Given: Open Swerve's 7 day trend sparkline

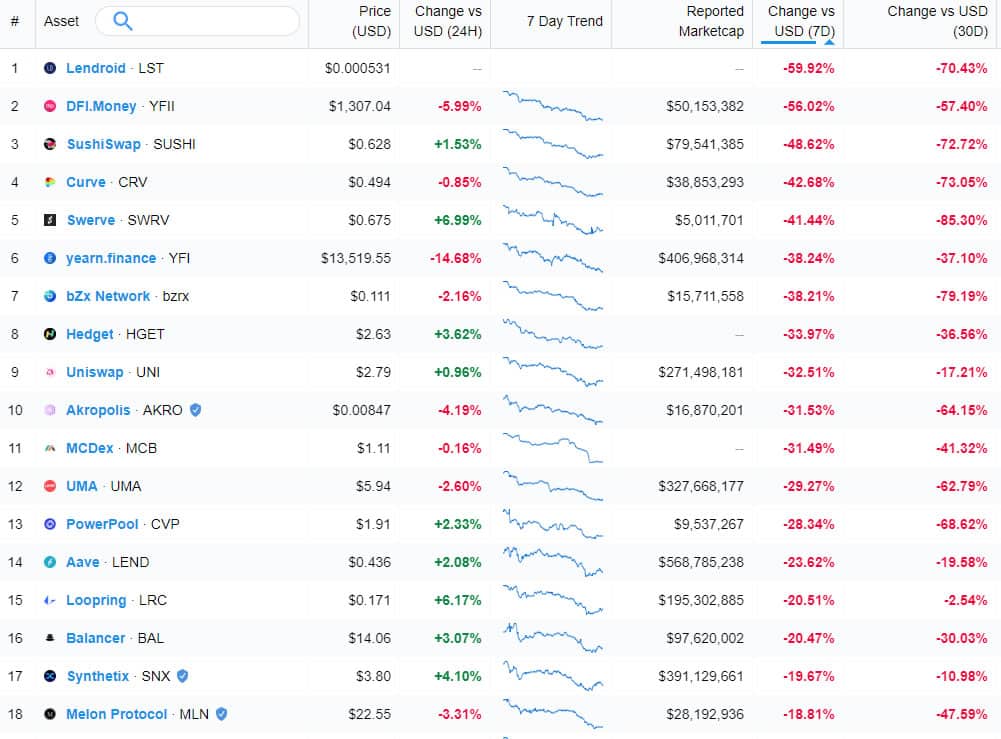Looking at the screenshot, I should (553, 220).
